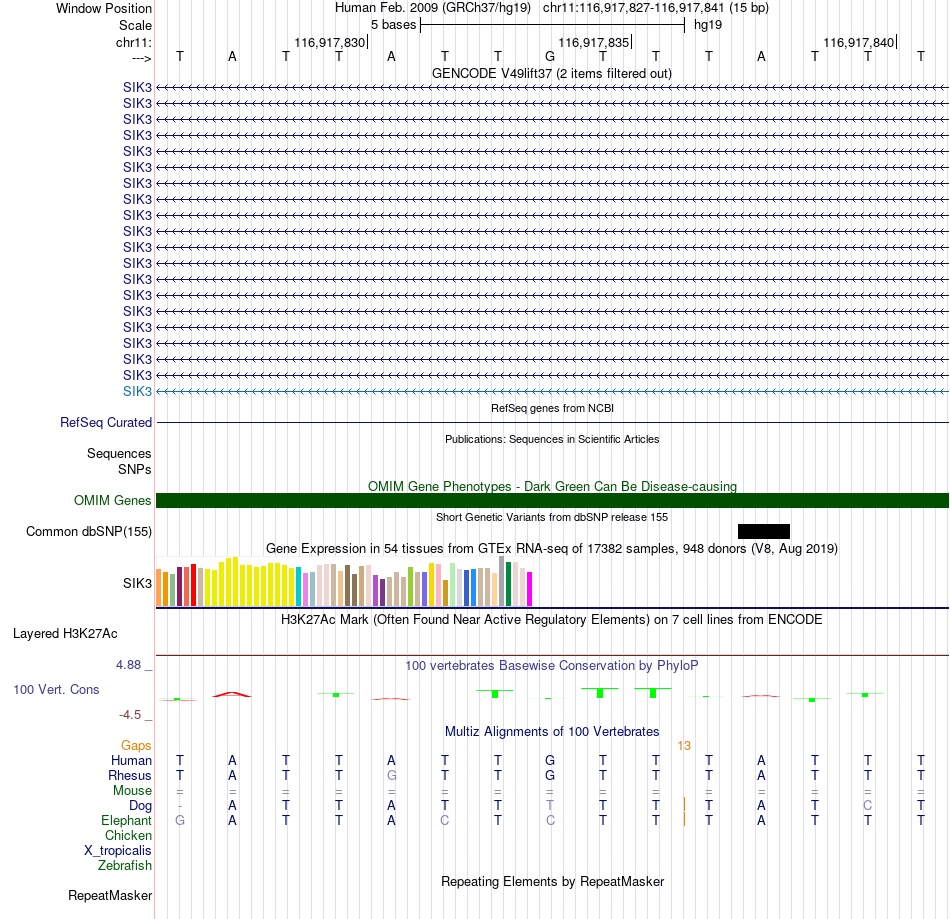Click the chr11:116,917,827-116,917,841 (15 bp) position text
The image size is (950, 919).
tap(656, 8)
